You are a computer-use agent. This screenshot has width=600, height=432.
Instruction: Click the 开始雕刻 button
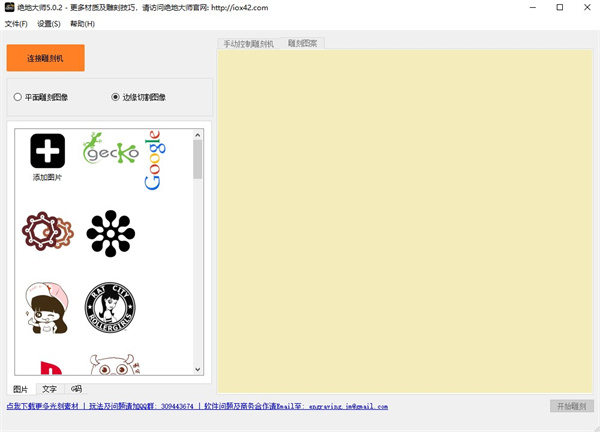coord(572,406)
